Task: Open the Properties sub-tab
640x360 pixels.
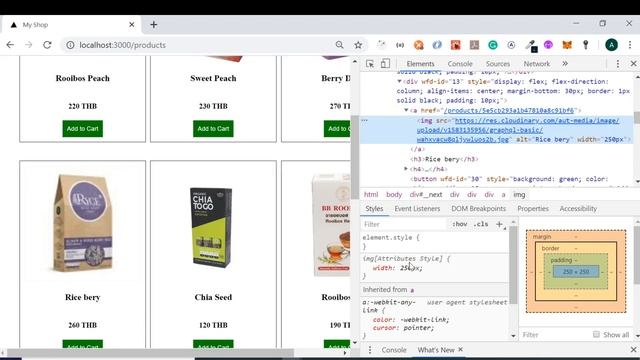Action: (533, 209)
